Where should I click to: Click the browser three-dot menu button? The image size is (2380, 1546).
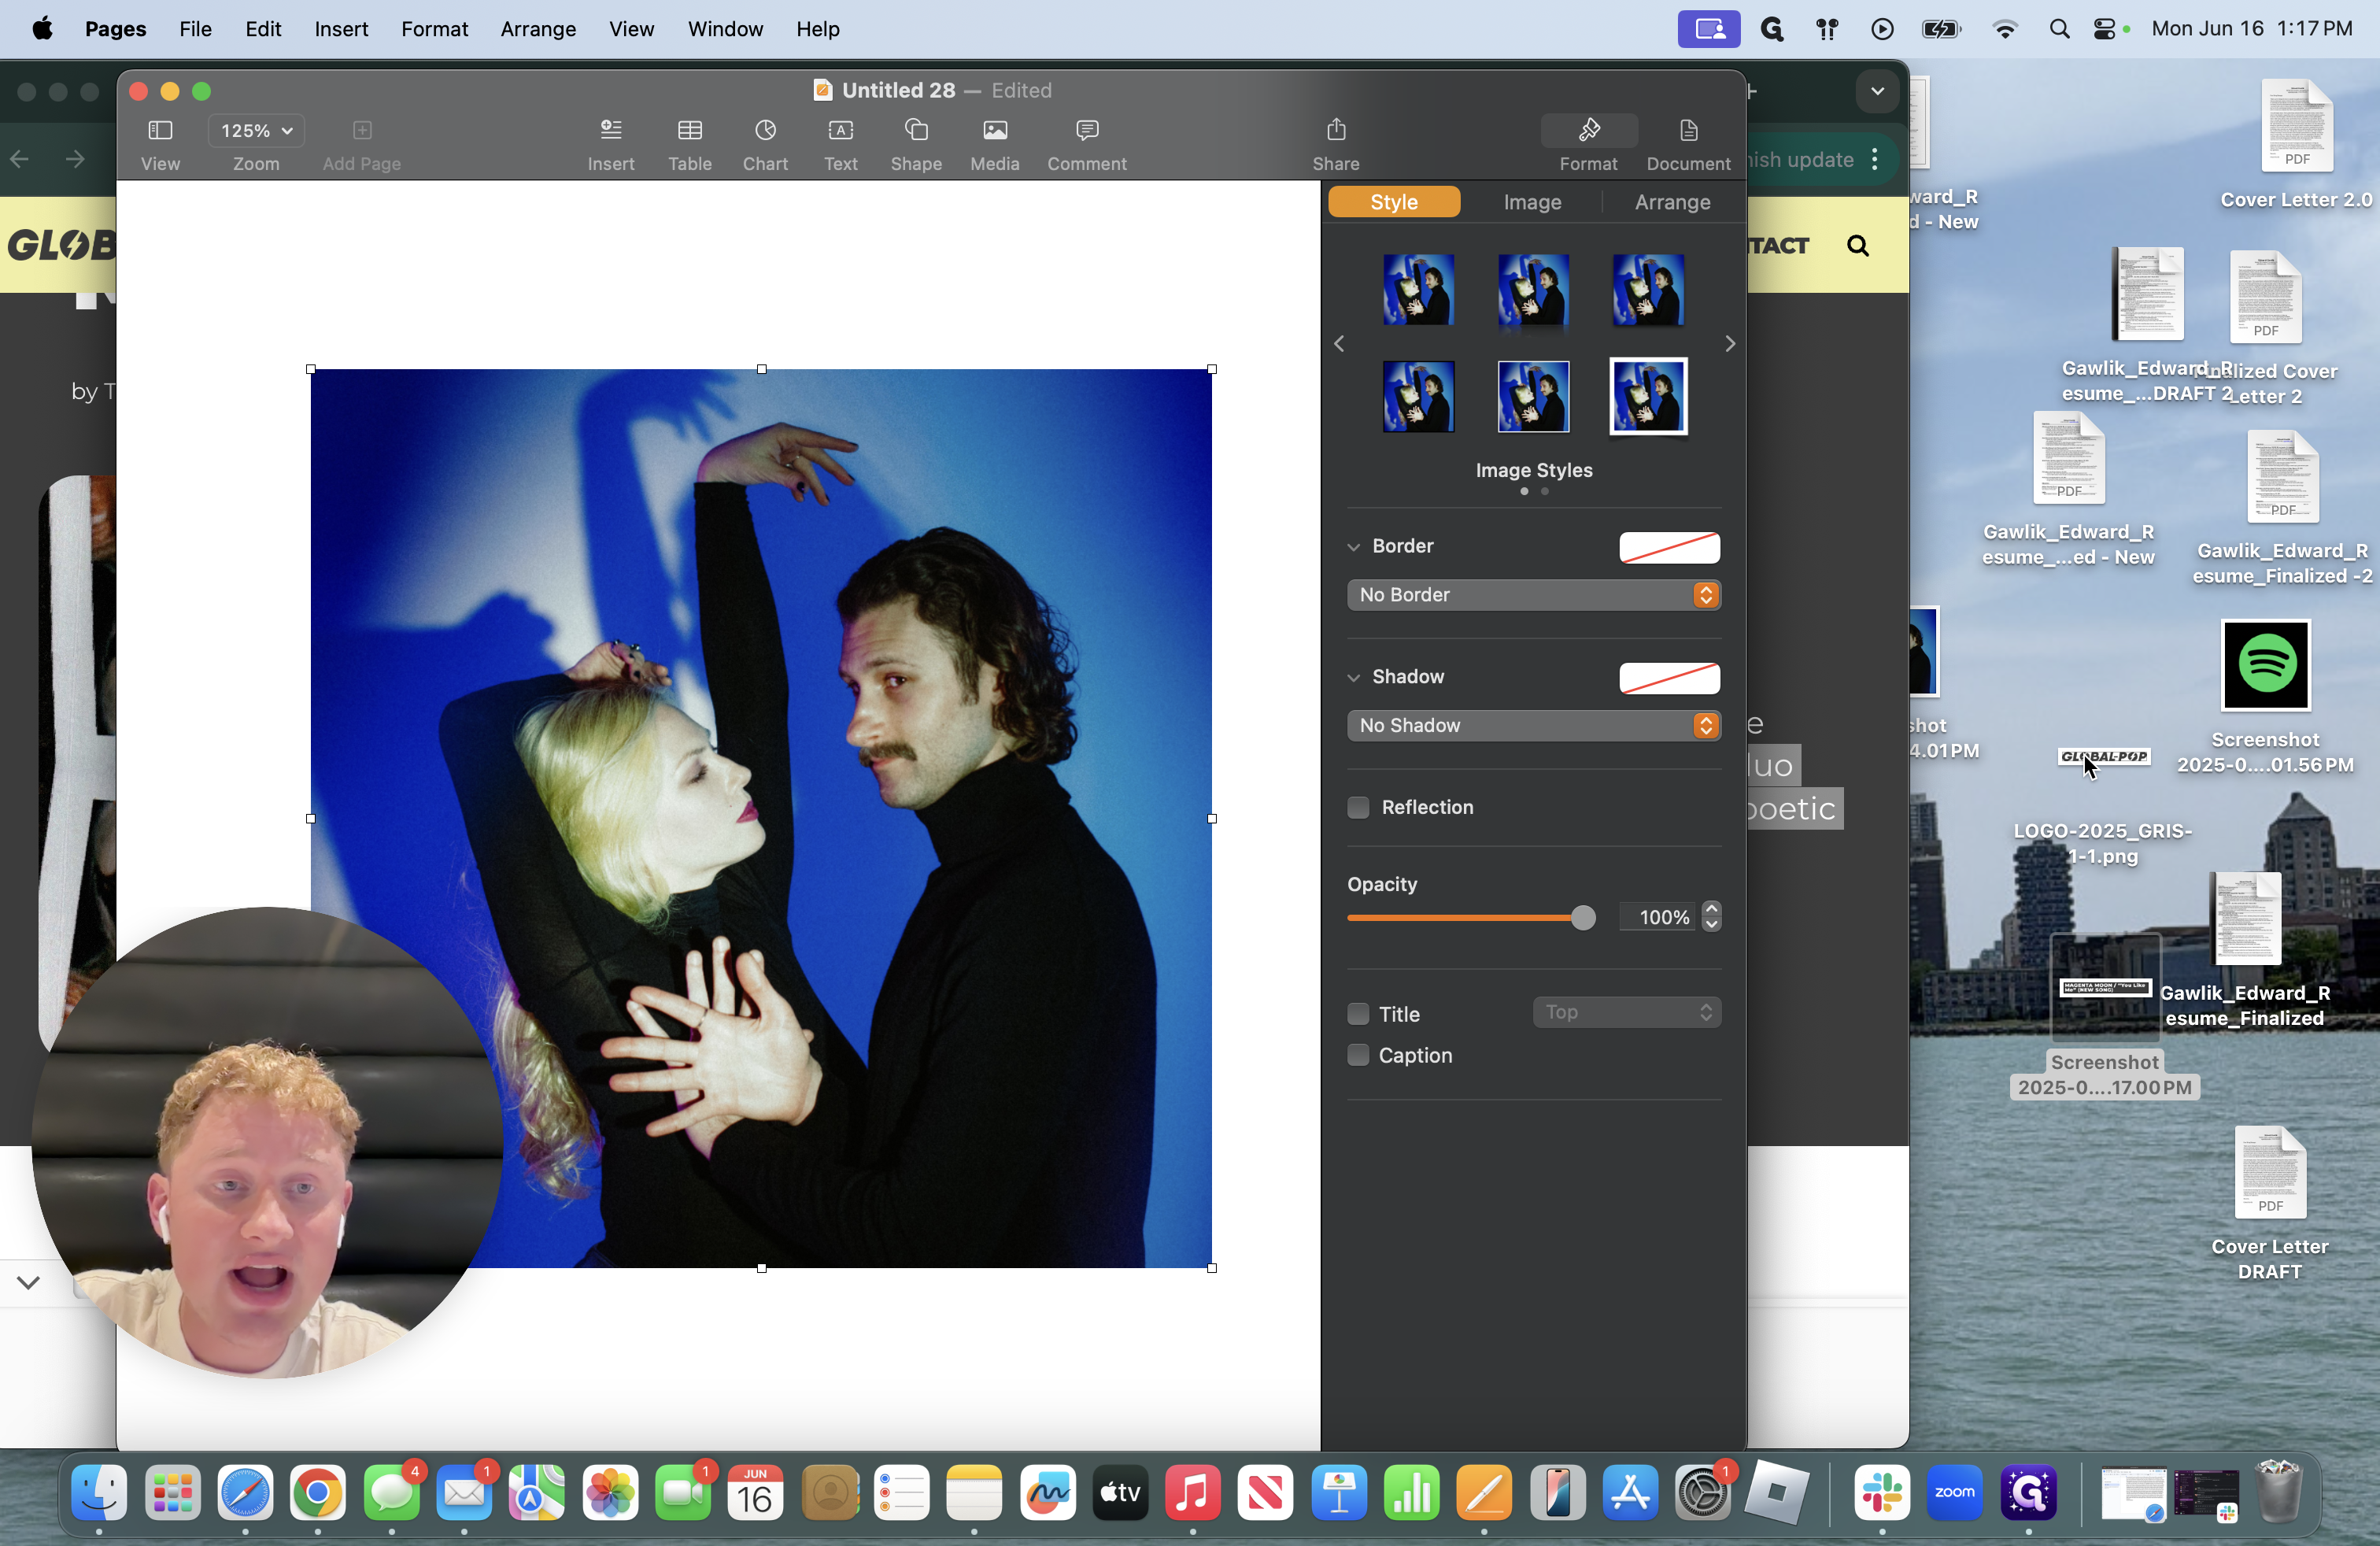1875,159
